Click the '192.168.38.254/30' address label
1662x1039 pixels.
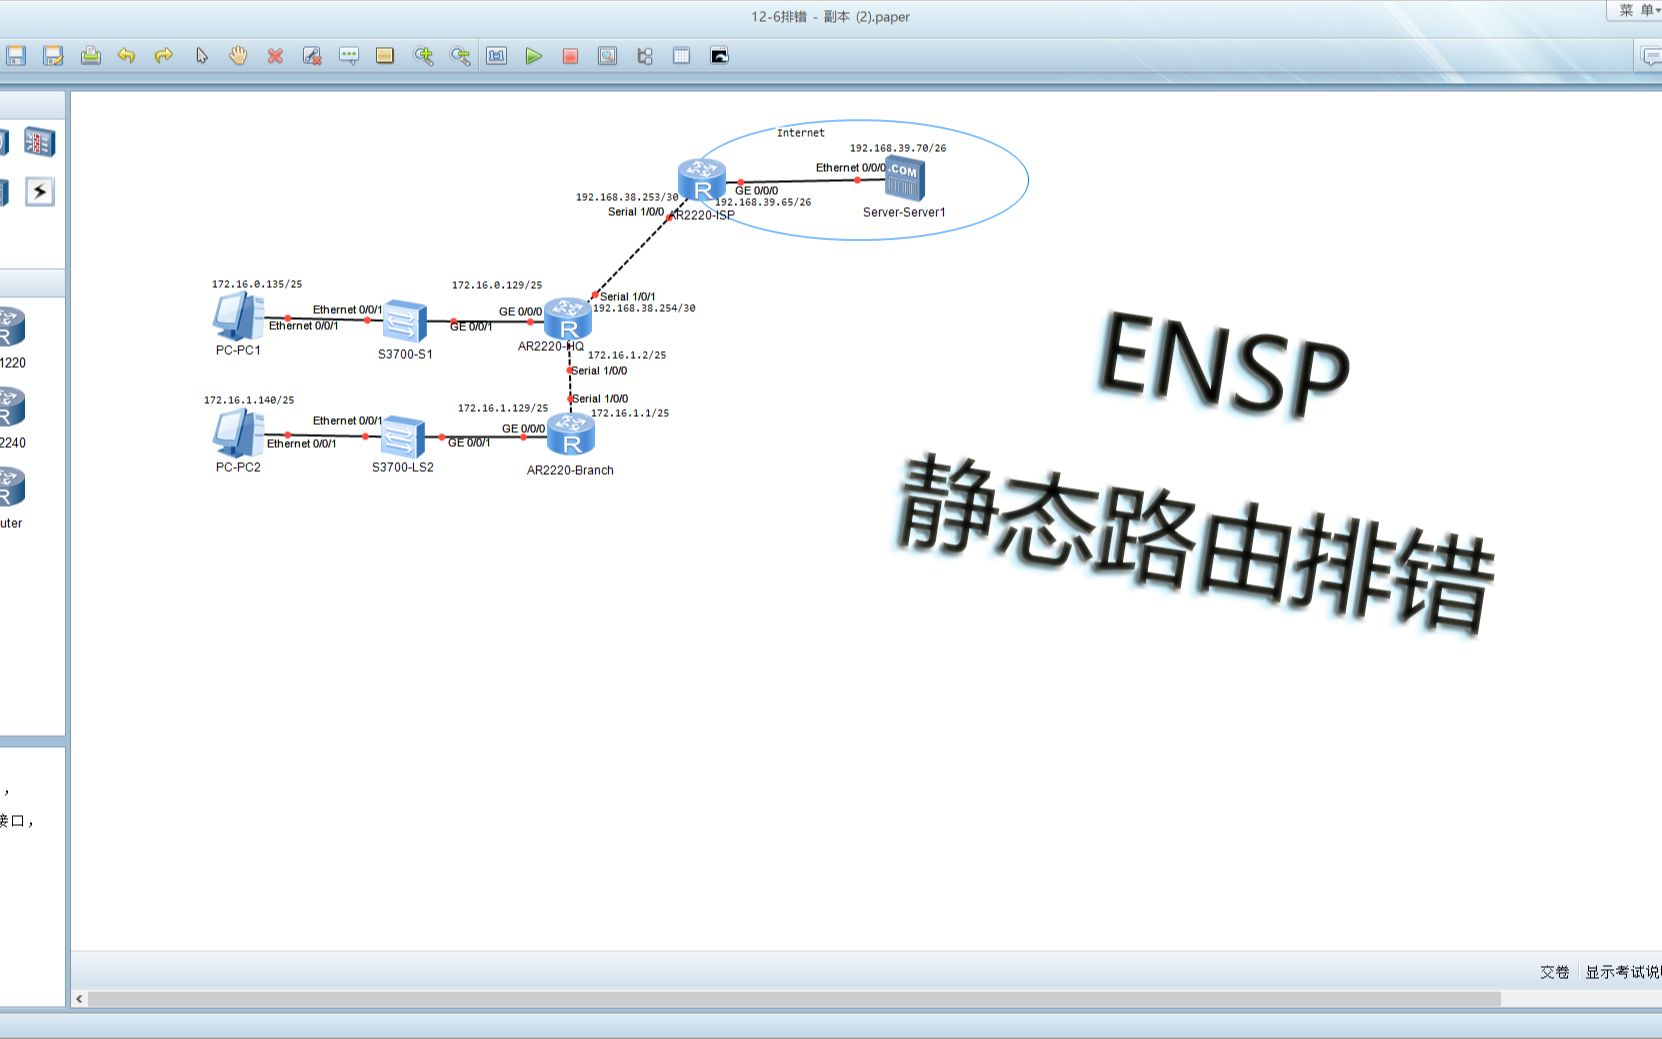coord(644,308)
